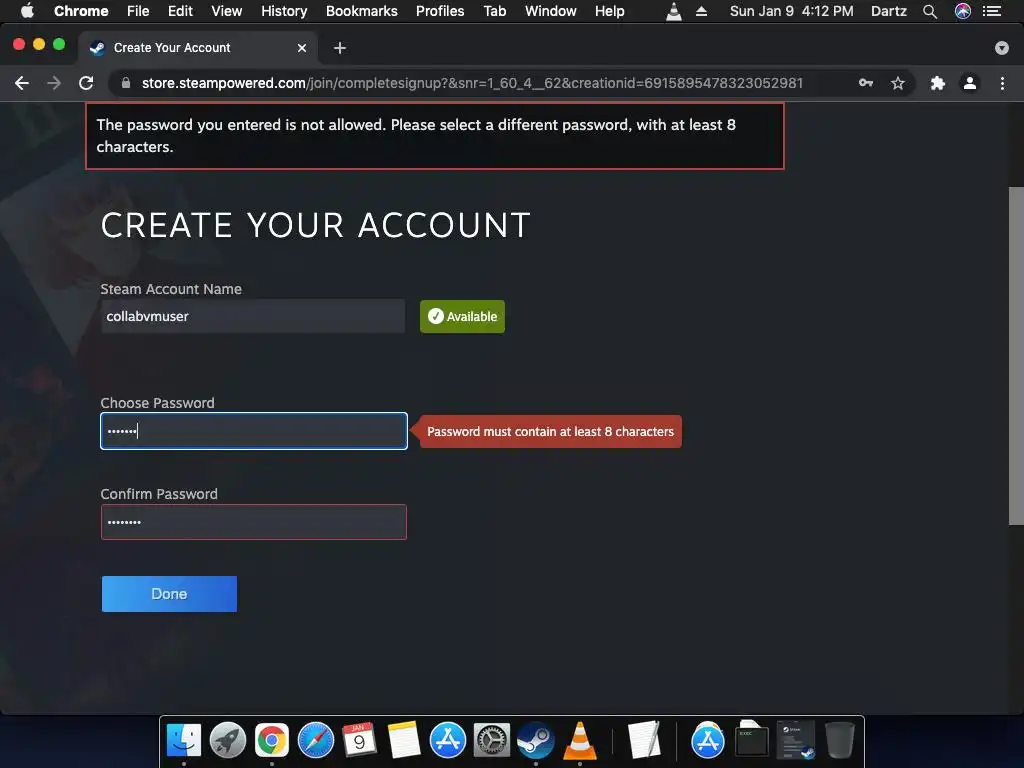Open the Help menu
This screenshot has width=1024, height=768.
click(609, 11)
